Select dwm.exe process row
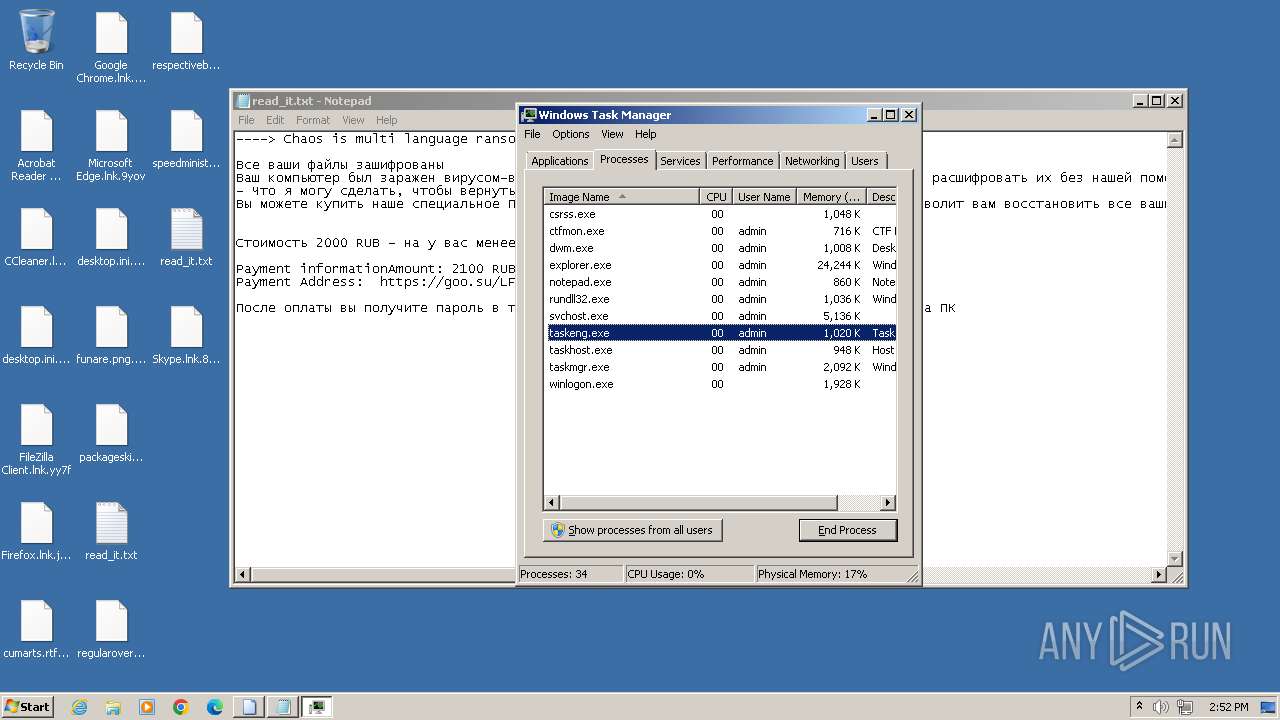This screenshot has height=720, width=1280. [x=720, y=248]
